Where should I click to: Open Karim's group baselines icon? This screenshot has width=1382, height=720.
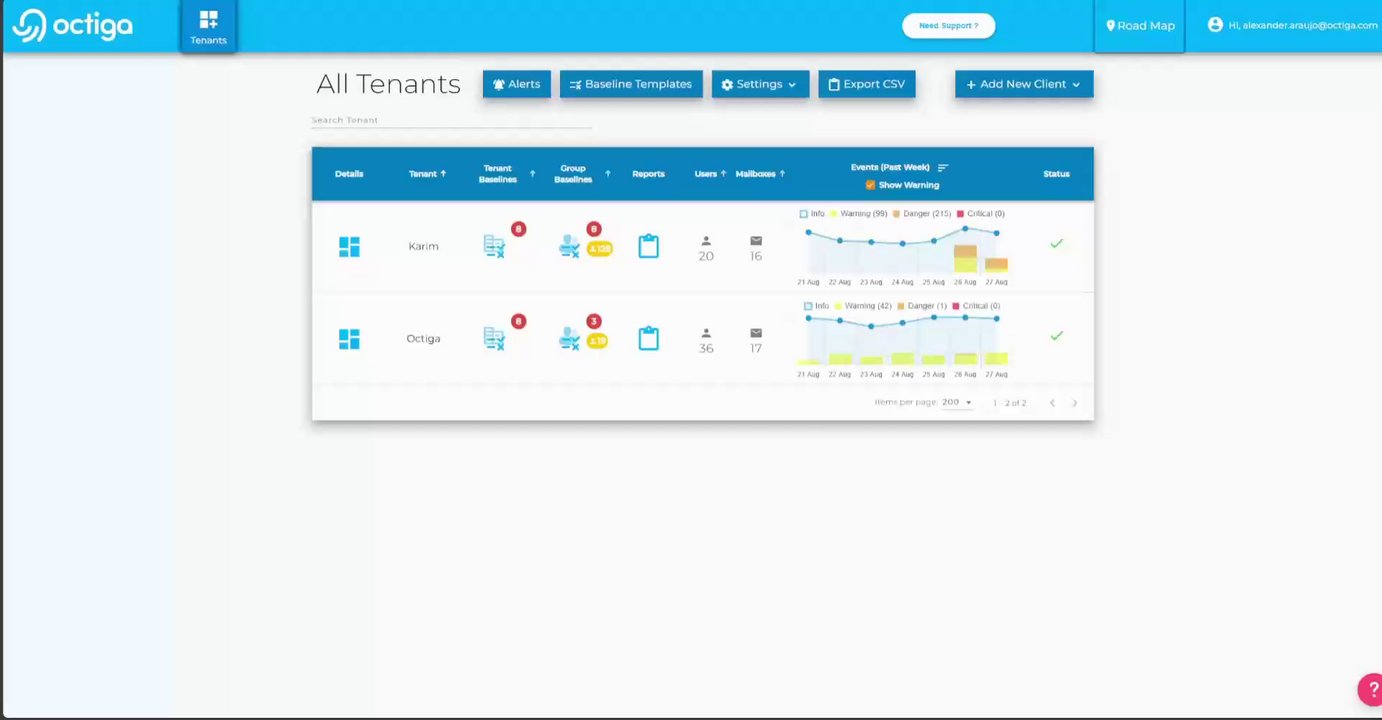point(569,247)
